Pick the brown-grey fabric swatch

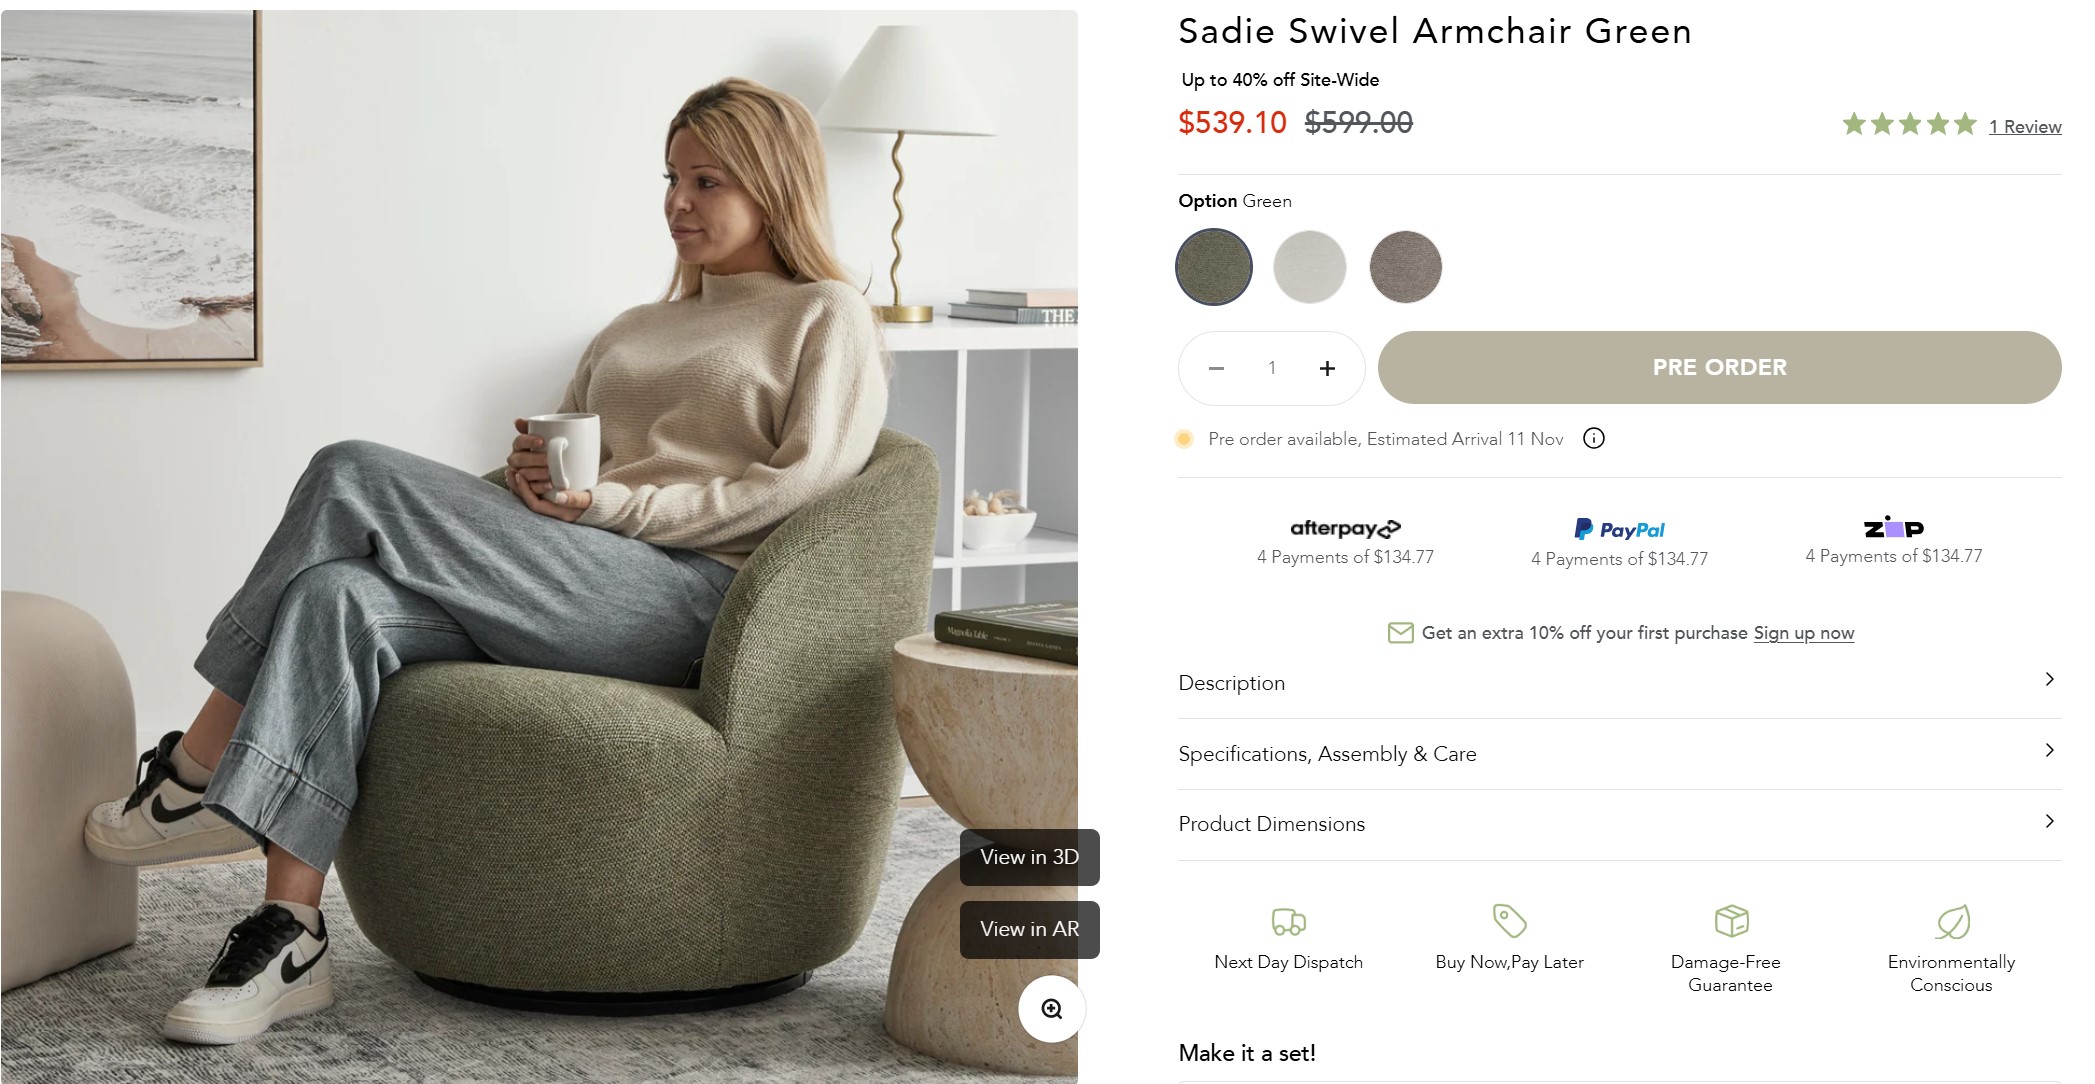[x=1405, y=267]
